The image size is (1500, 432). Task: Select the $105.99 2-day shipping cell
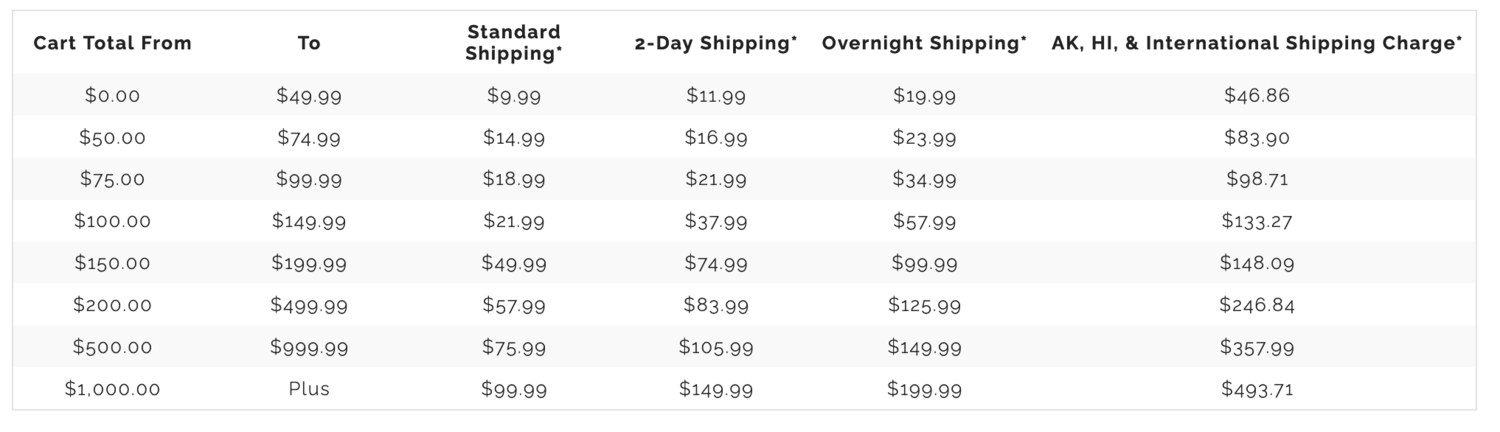(x=716, y=347)
